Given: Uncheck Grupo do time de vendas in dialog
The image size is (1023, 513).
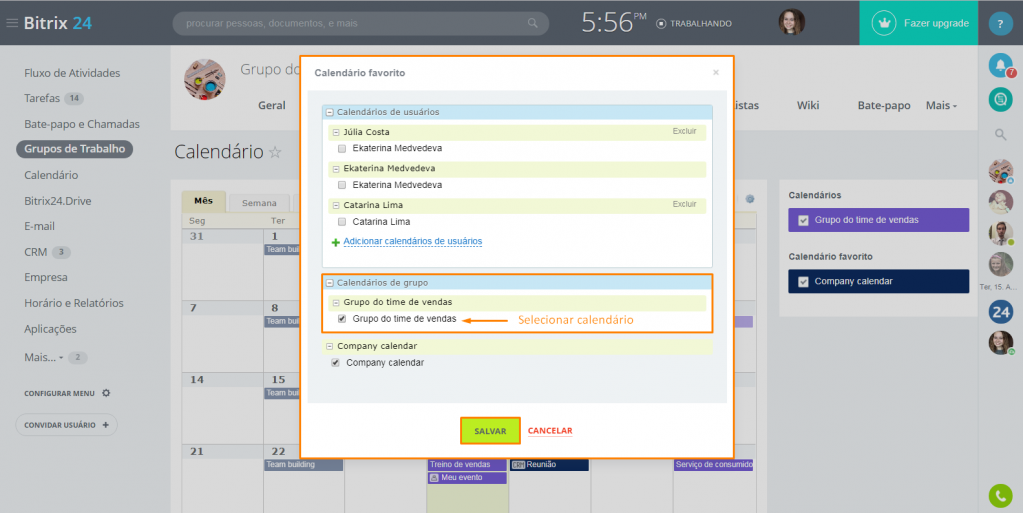Looking at the screenshot, I should [342, 319].
